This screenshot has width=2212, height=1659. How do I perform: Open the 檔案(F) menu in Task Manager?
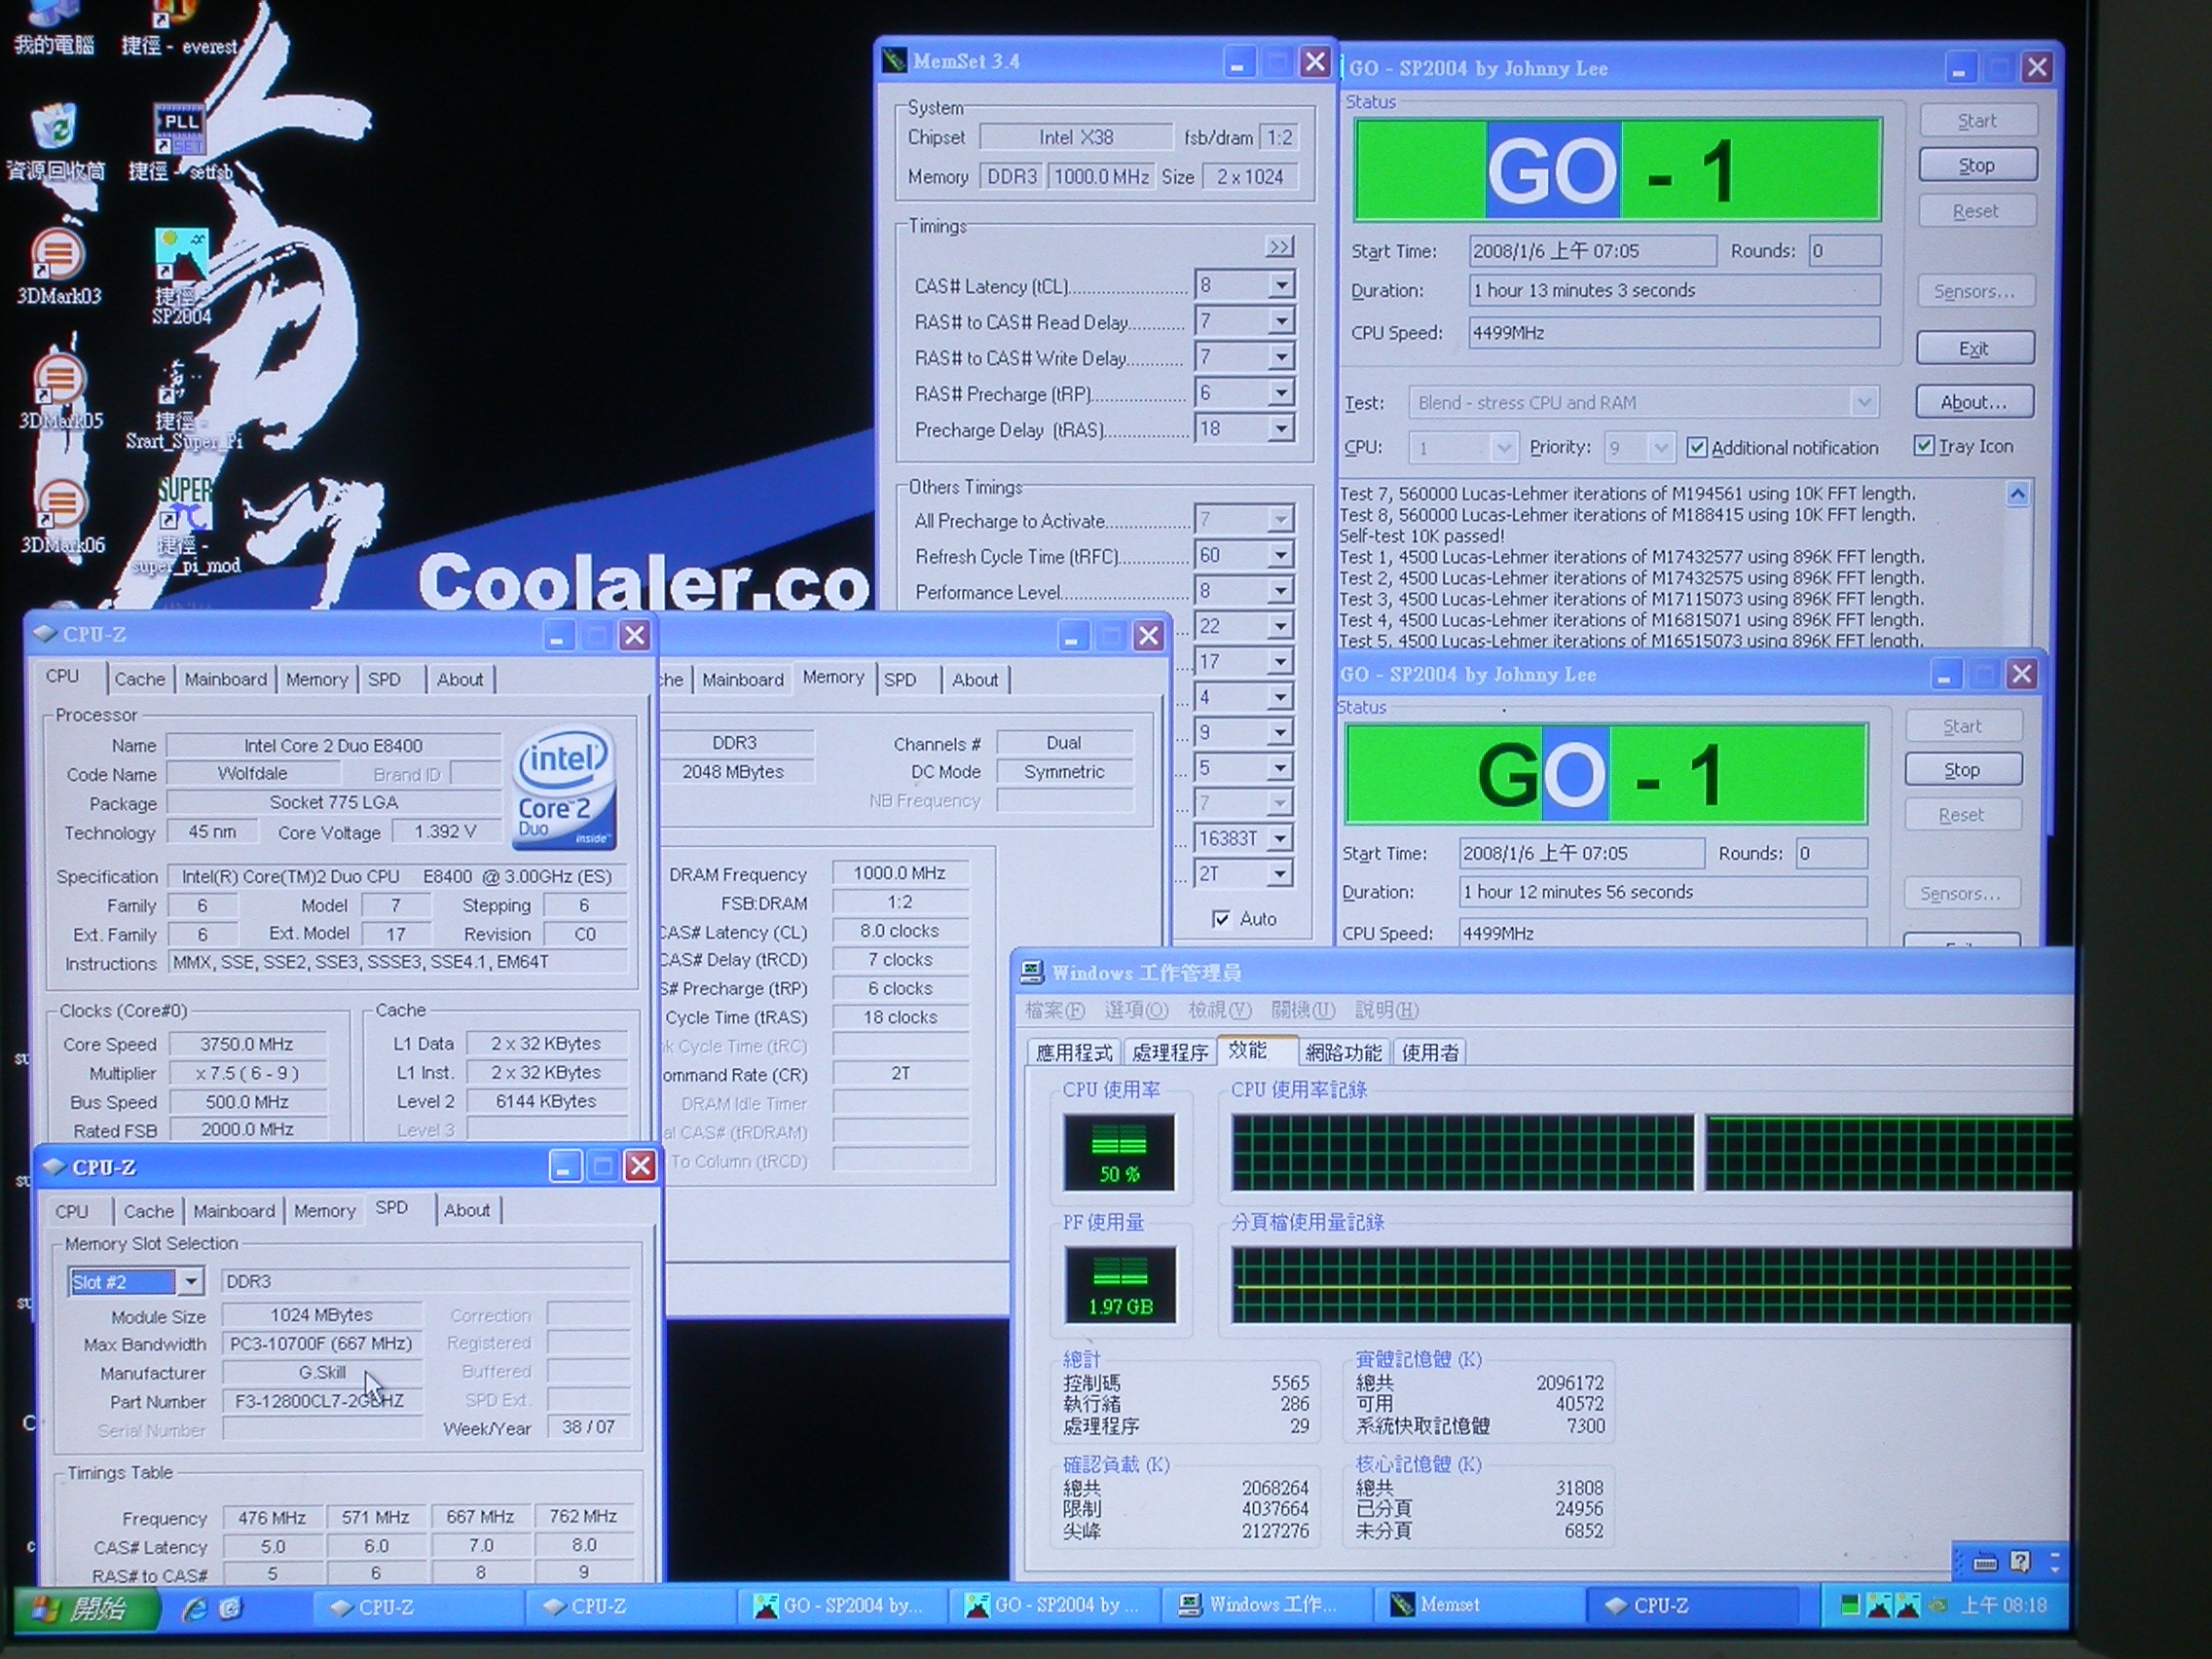pyautogui.click(x=1054, y=1010)
